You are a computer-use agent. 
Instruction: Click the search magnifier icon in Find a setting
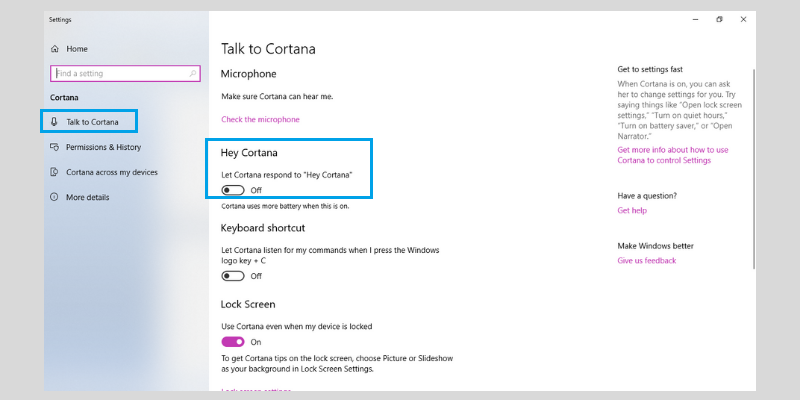tap(193, 73)
